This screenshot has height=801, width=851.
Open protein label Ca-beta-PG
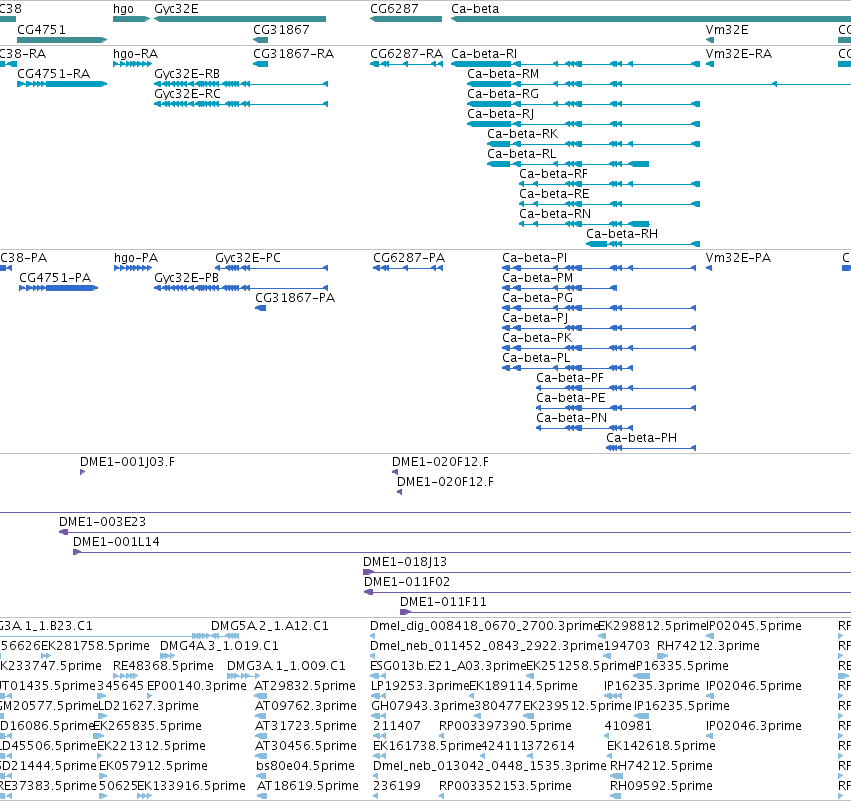tap(537, 298)
